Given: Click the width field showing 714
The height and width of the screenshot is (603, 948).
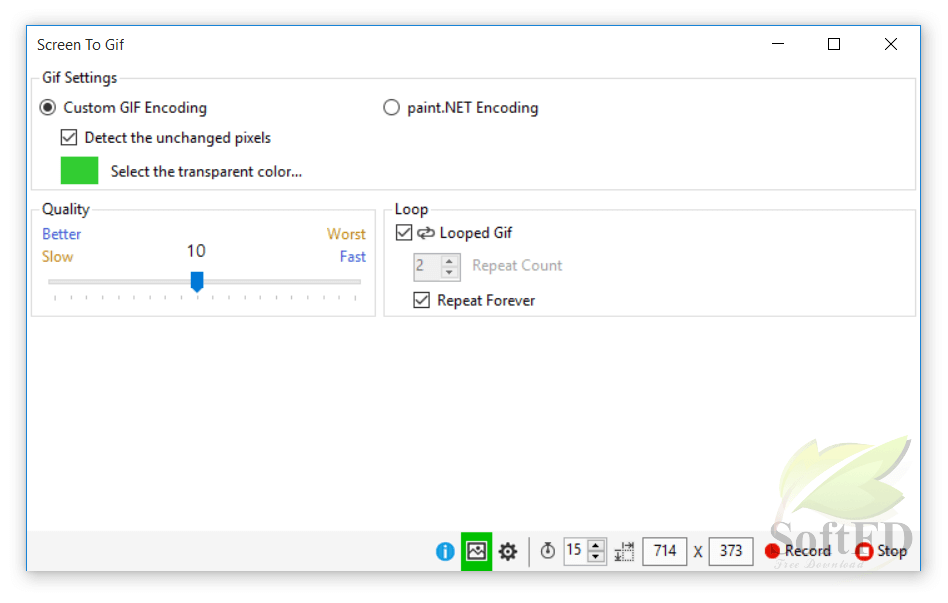Looking at the screenshot, I should [664, 551].
